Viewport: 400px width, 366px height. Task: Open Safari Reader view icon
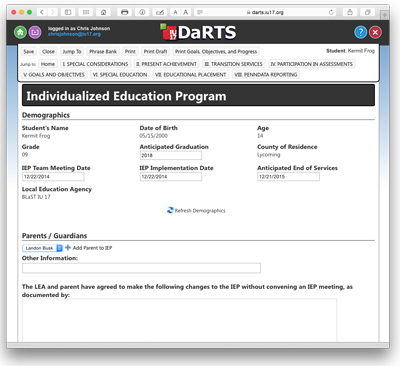click(x=200, y=12)
